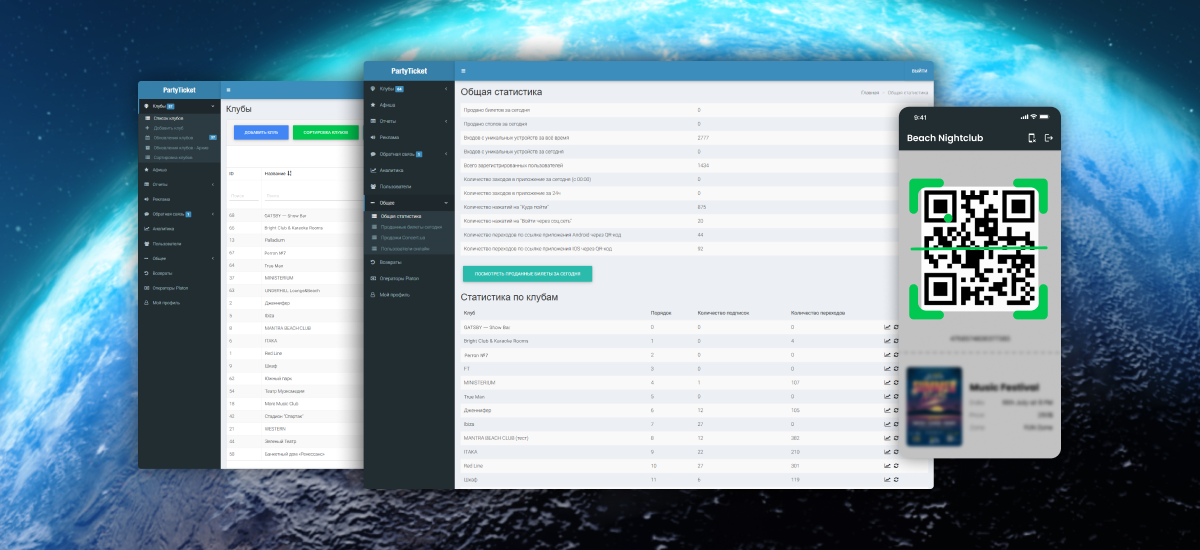Open chart icon for MINISTERIUM row
Viewport: 1200px width, 550px height.
point(887,383)
